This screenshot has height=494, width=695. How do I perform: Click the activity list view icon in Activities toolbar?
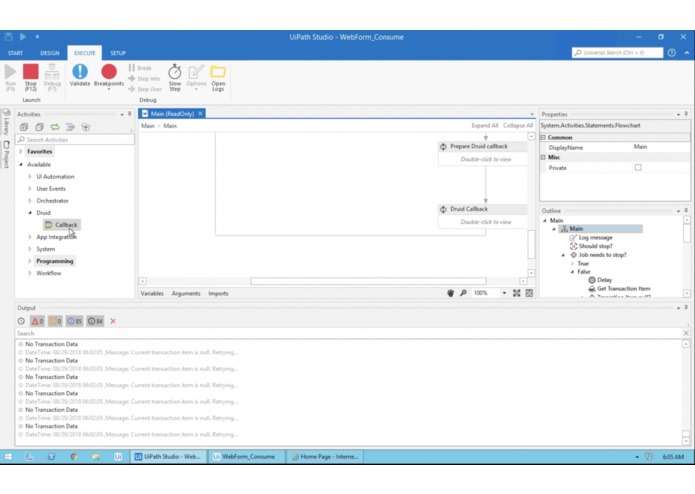coord(70,127)
